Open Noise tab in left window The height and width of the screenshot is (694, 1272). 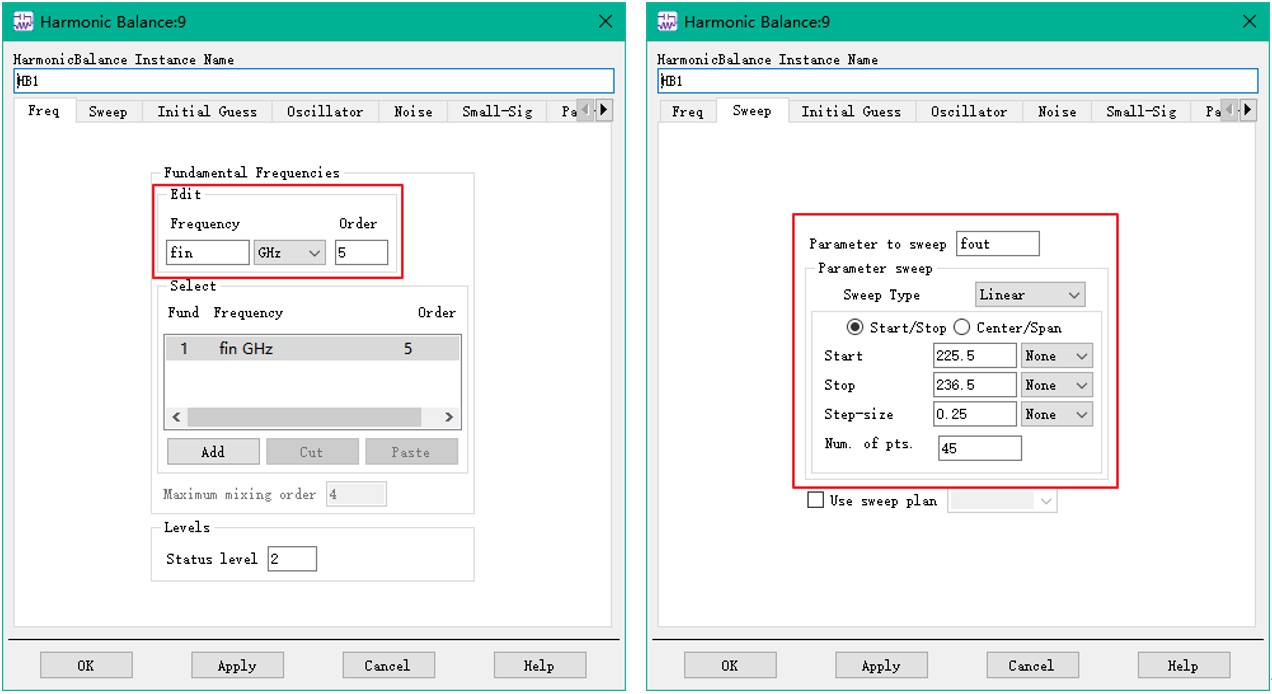[x=413, y=112]
